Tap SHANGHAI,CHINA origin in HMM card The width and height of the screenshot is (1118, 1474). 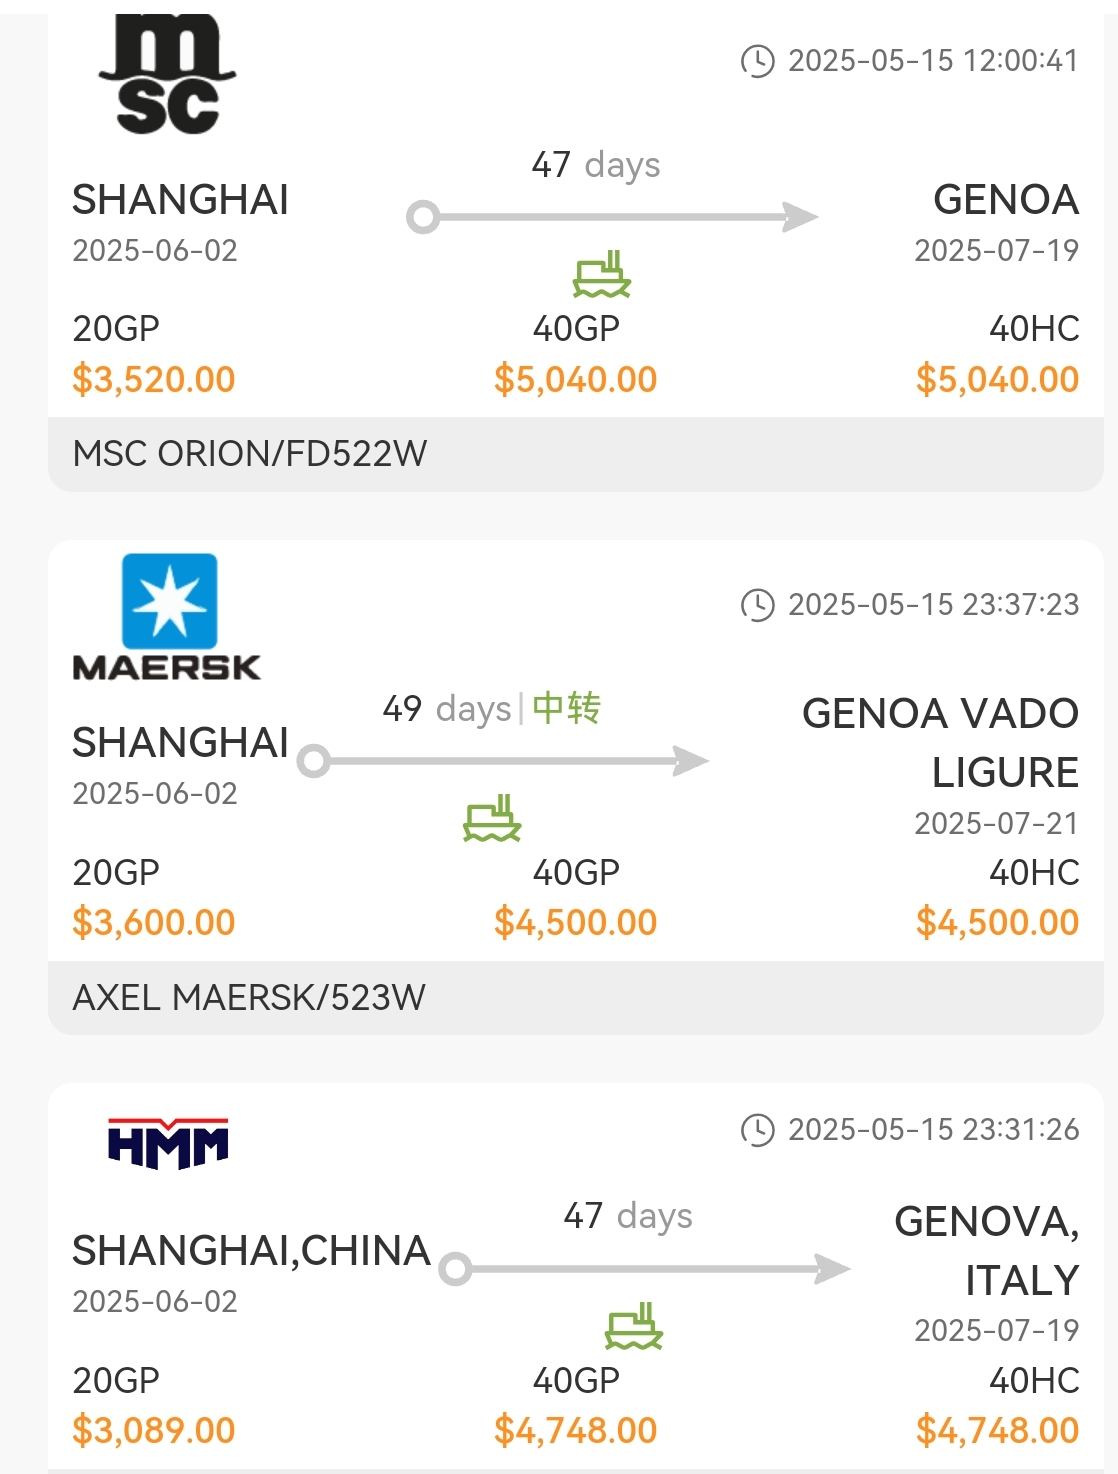pos(251,1251)
